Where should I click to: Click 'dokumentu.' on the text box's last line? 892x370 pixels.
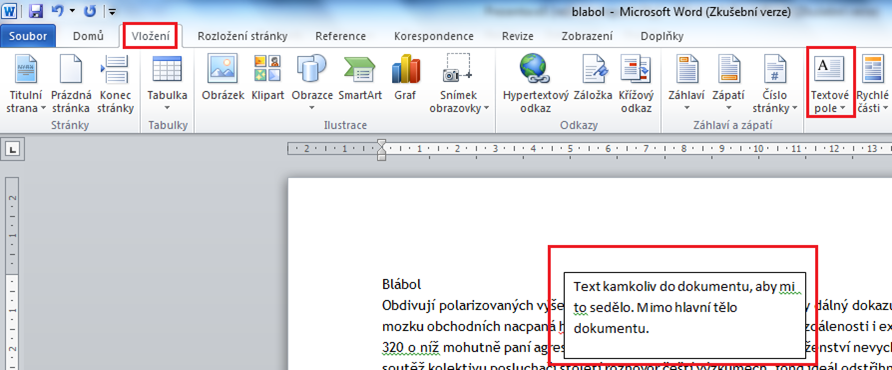tap(612, 328)
